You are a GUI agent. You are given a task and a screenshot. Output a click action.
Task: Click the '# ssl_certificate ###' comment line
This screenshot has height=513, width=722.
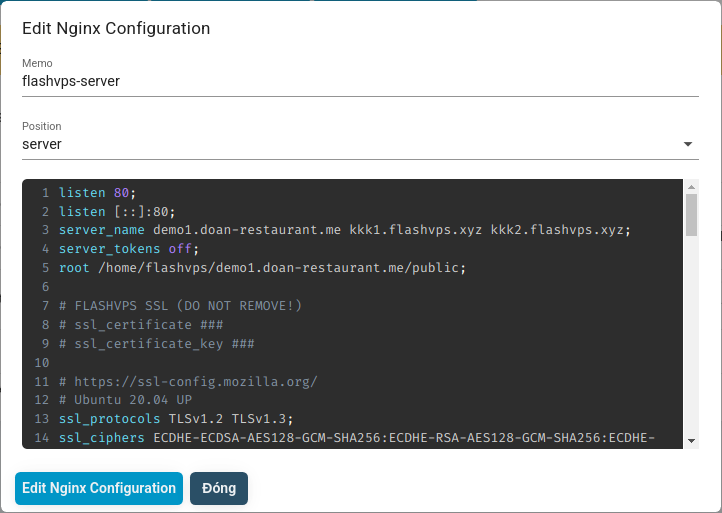point(140,325)
